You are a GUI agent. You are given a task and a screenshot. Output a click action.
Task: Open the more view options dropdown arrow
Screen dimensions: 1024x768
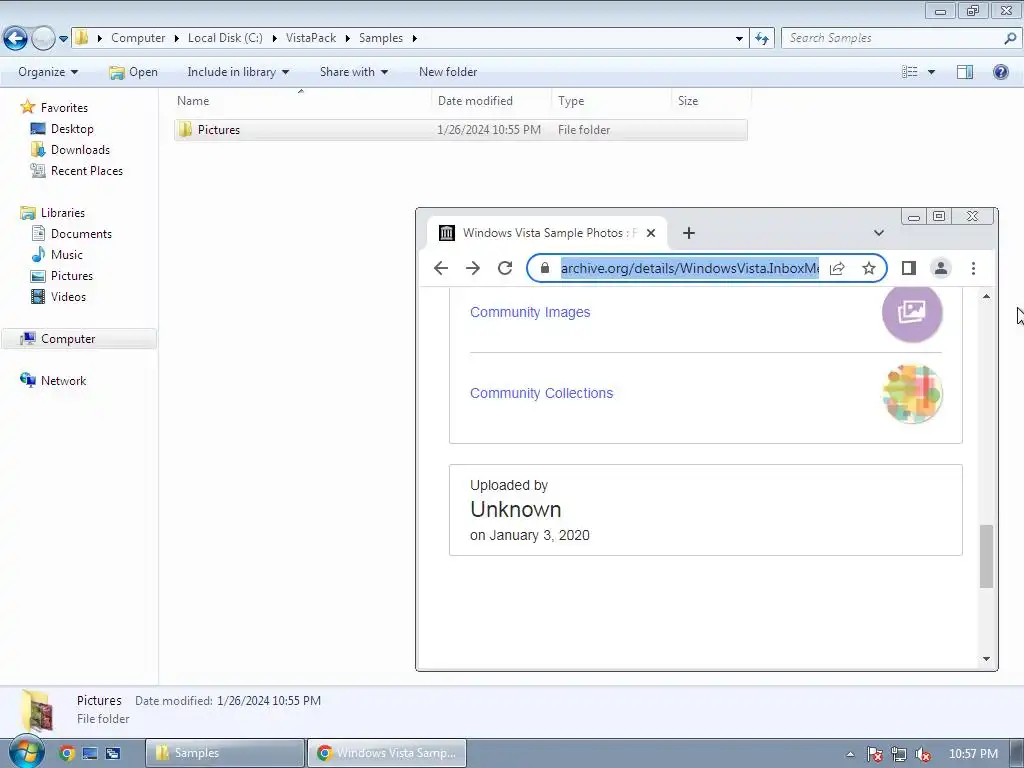[931, 72]
